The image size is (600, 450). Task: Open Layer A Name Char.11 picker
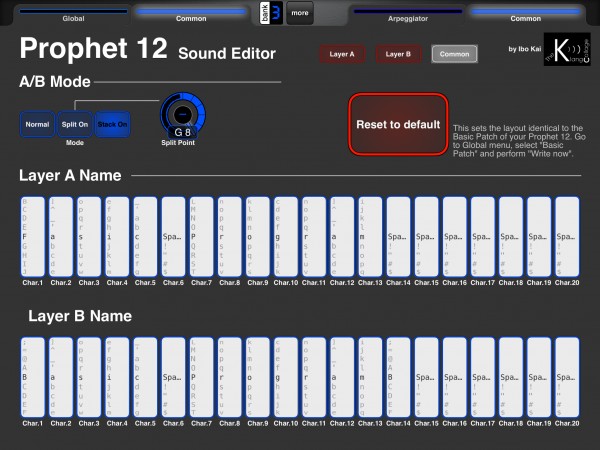point(314,237)
